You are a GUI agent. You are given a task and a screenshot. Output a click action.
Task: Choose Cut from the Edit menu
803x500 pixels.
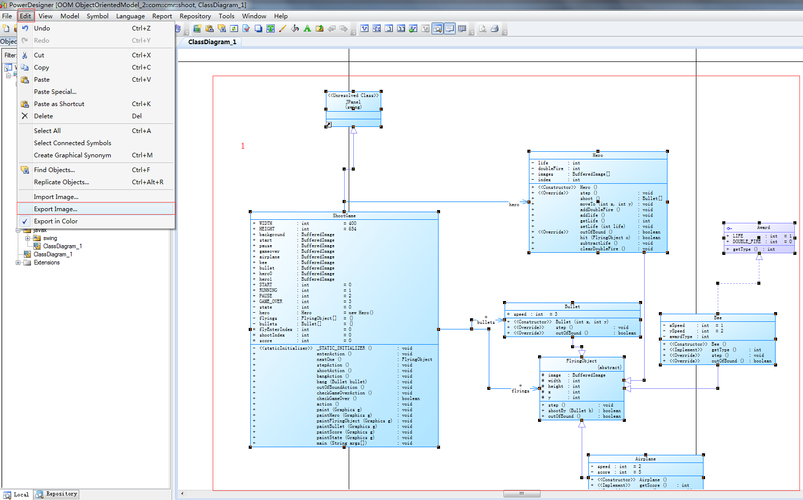(x=96, y=55)
